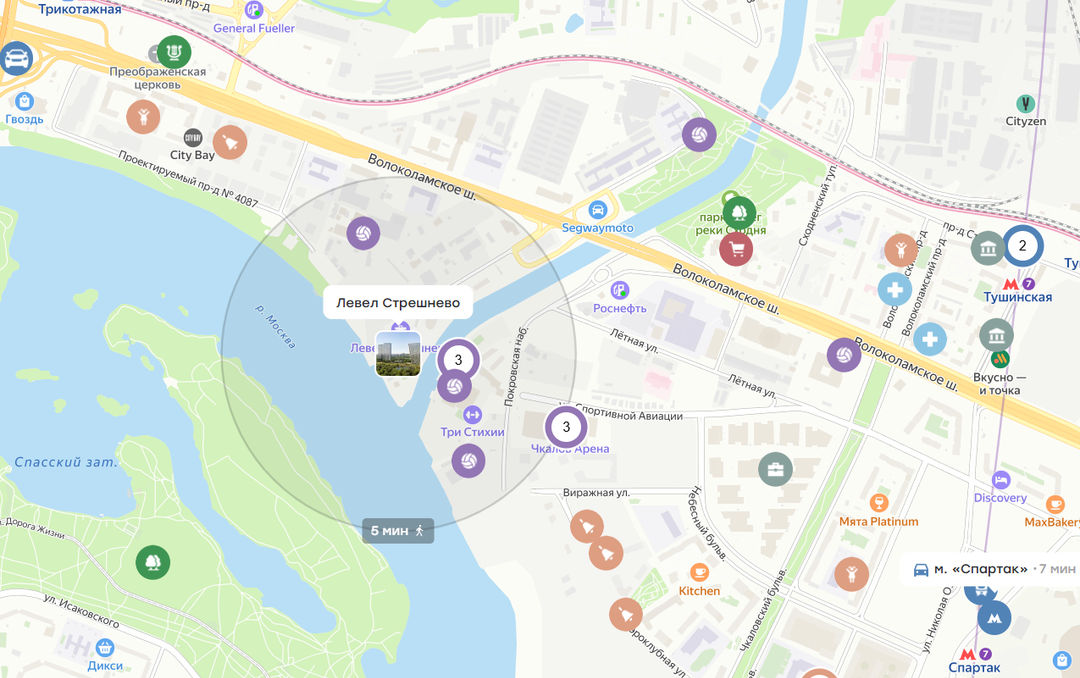Select the red shopping cart marker
This screenshot has height=678, width=1080.
[x=736, y=249]
